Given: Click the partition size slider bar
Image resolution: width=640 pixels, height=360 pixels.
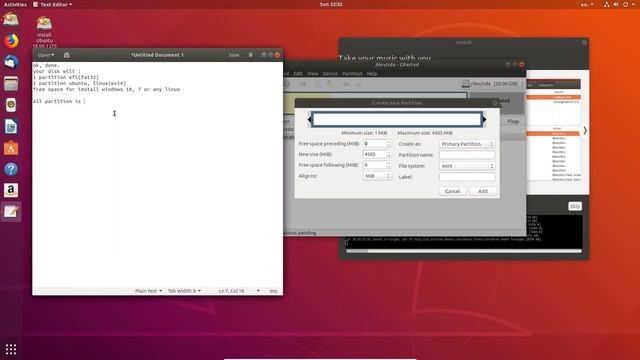Looking at the screenshot, I should [397, 119].
